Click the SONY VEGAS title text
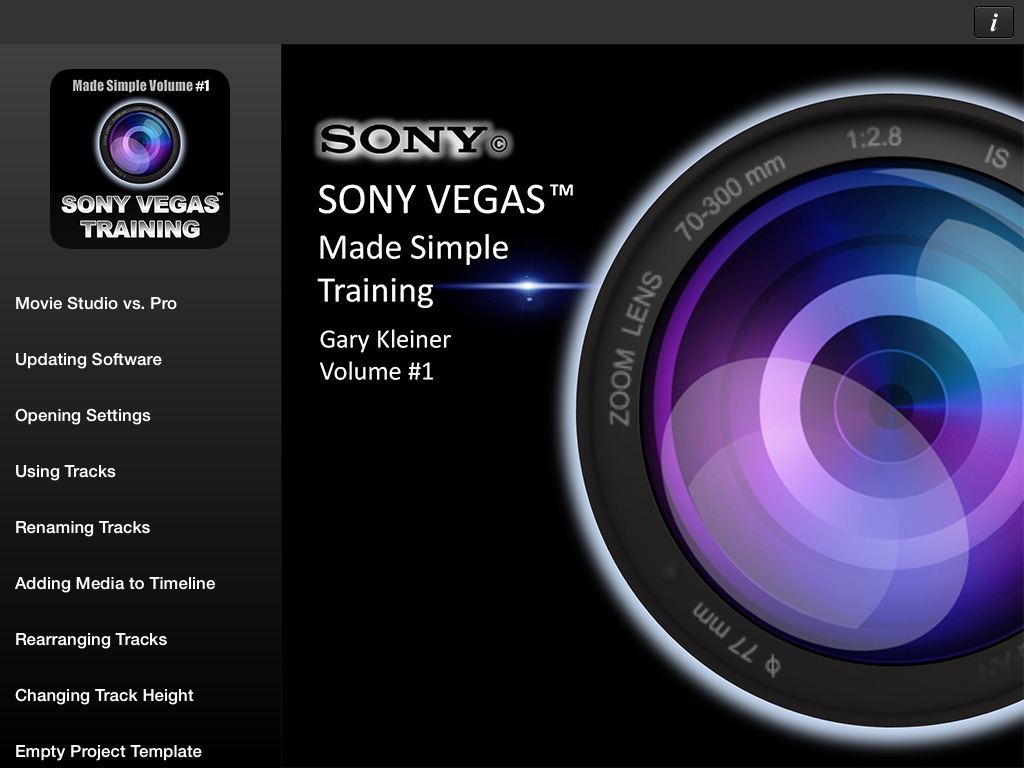 point(445,199)
